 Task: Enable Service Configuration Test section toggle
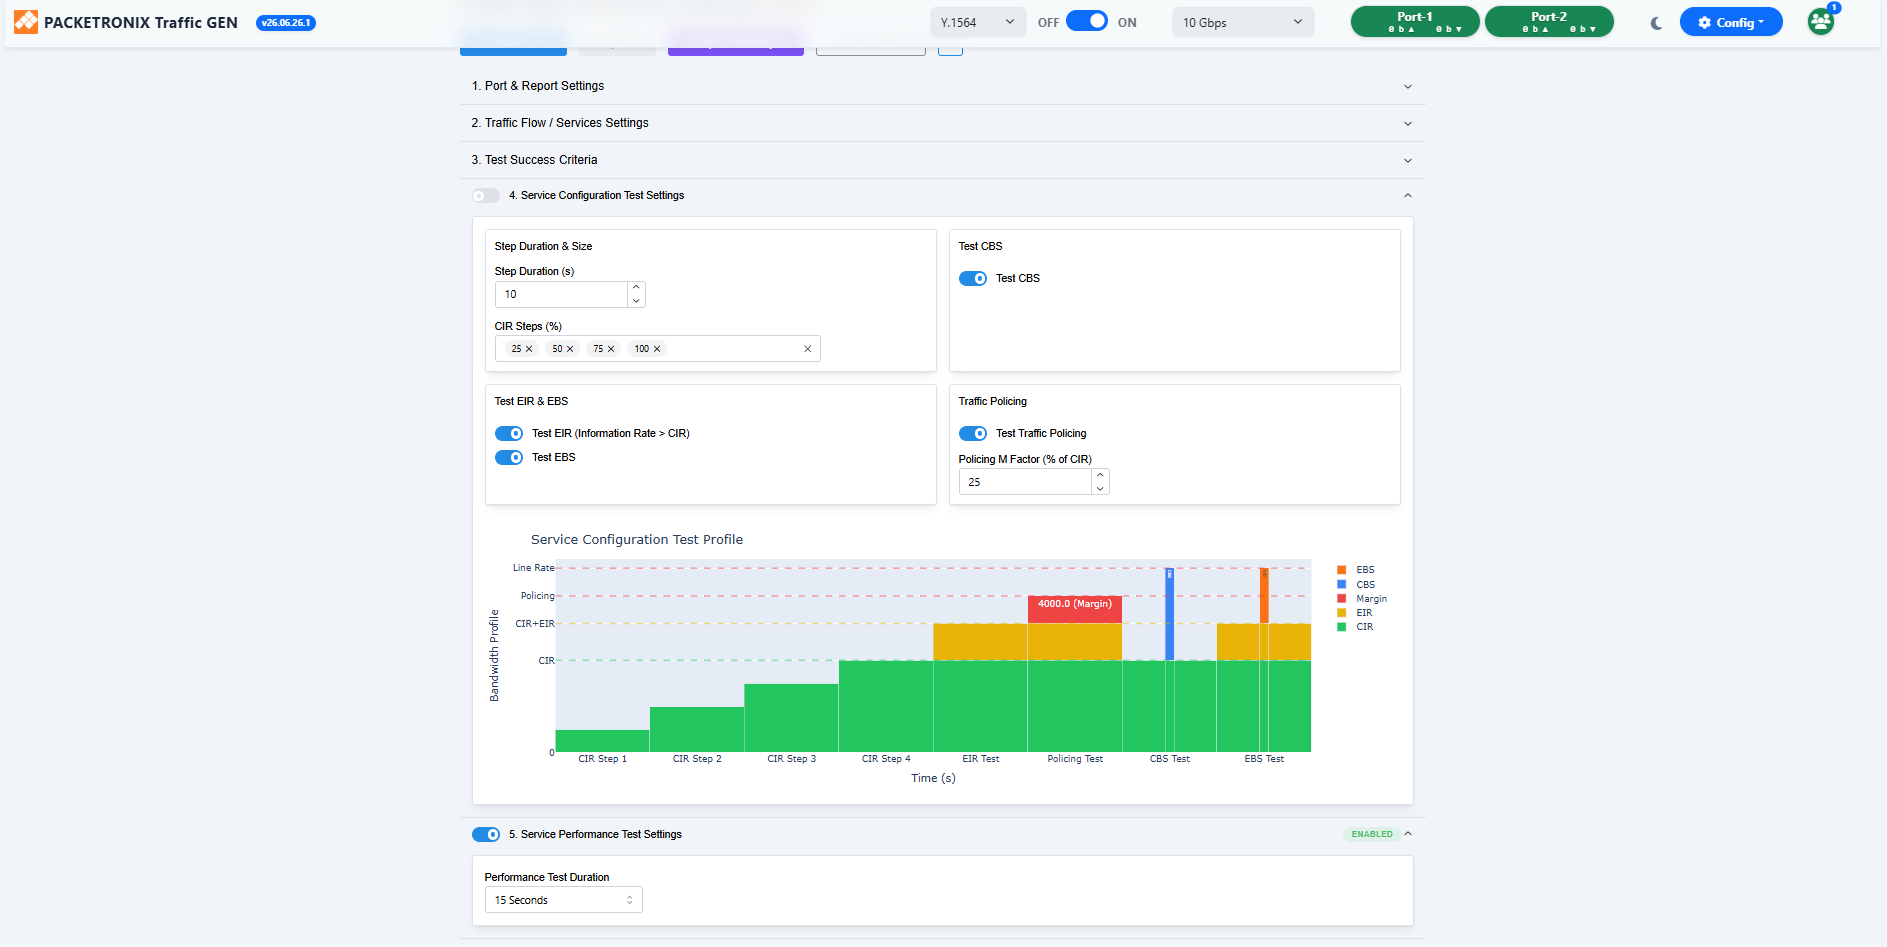tap(486, 196)
